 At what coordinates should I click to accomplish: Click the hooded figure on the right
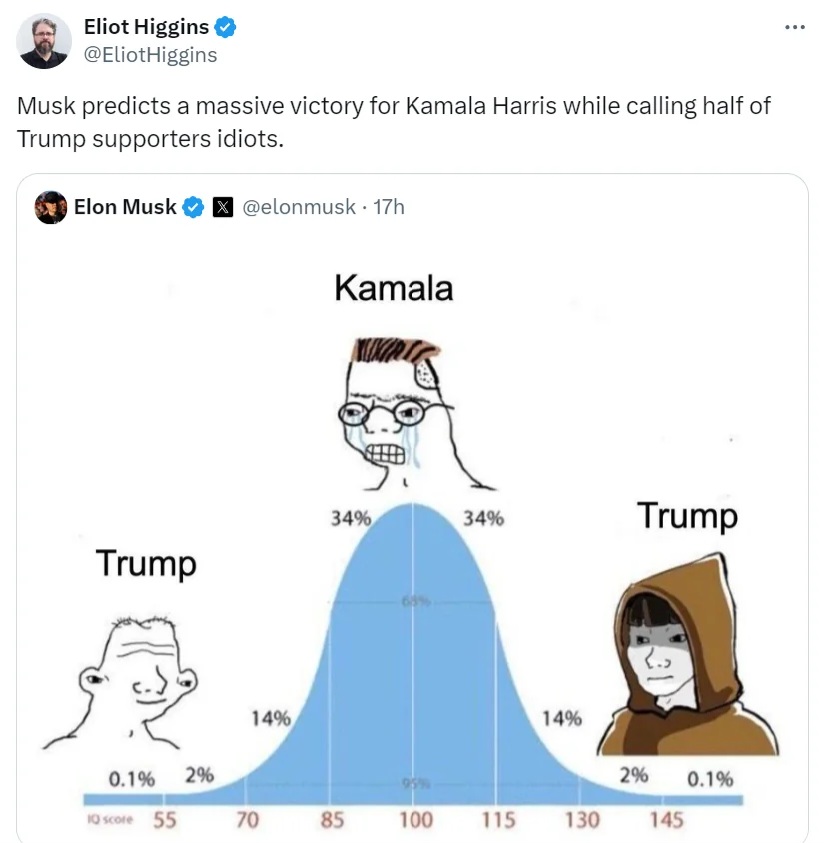(688, 654)
